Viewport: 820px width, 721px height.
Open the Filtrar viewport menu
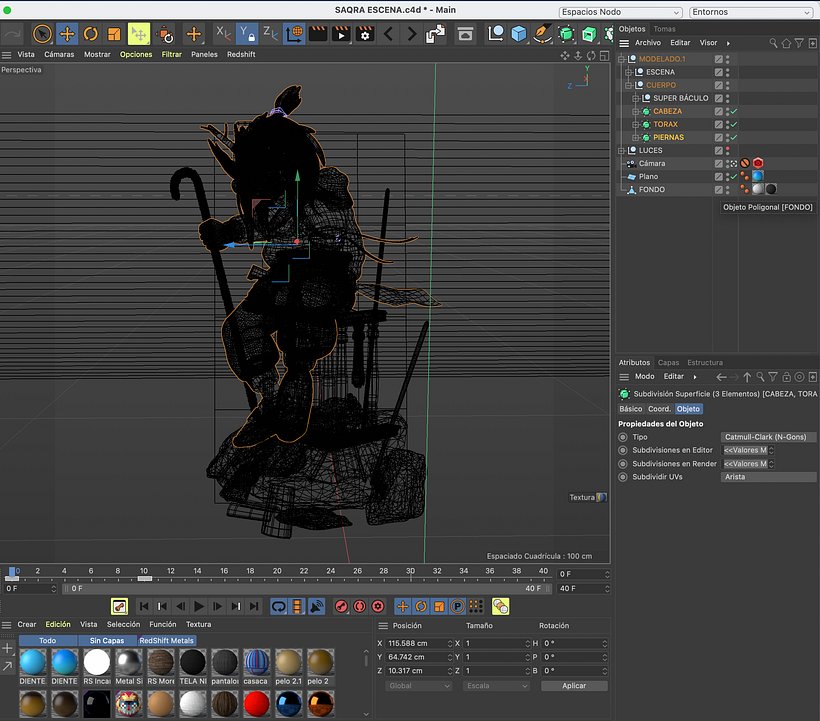pos(172,54)
